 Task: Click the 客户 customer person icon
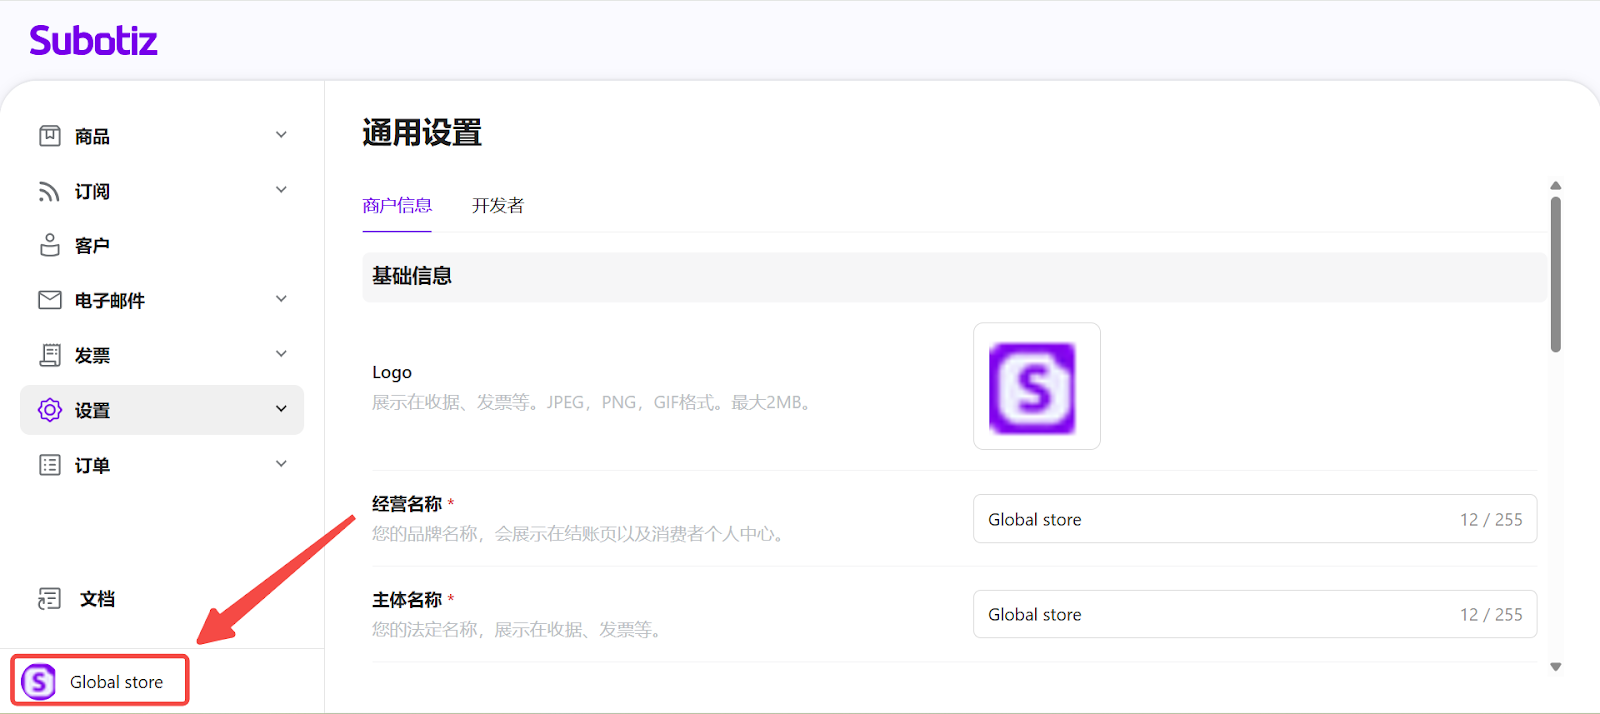click(49, 245)
